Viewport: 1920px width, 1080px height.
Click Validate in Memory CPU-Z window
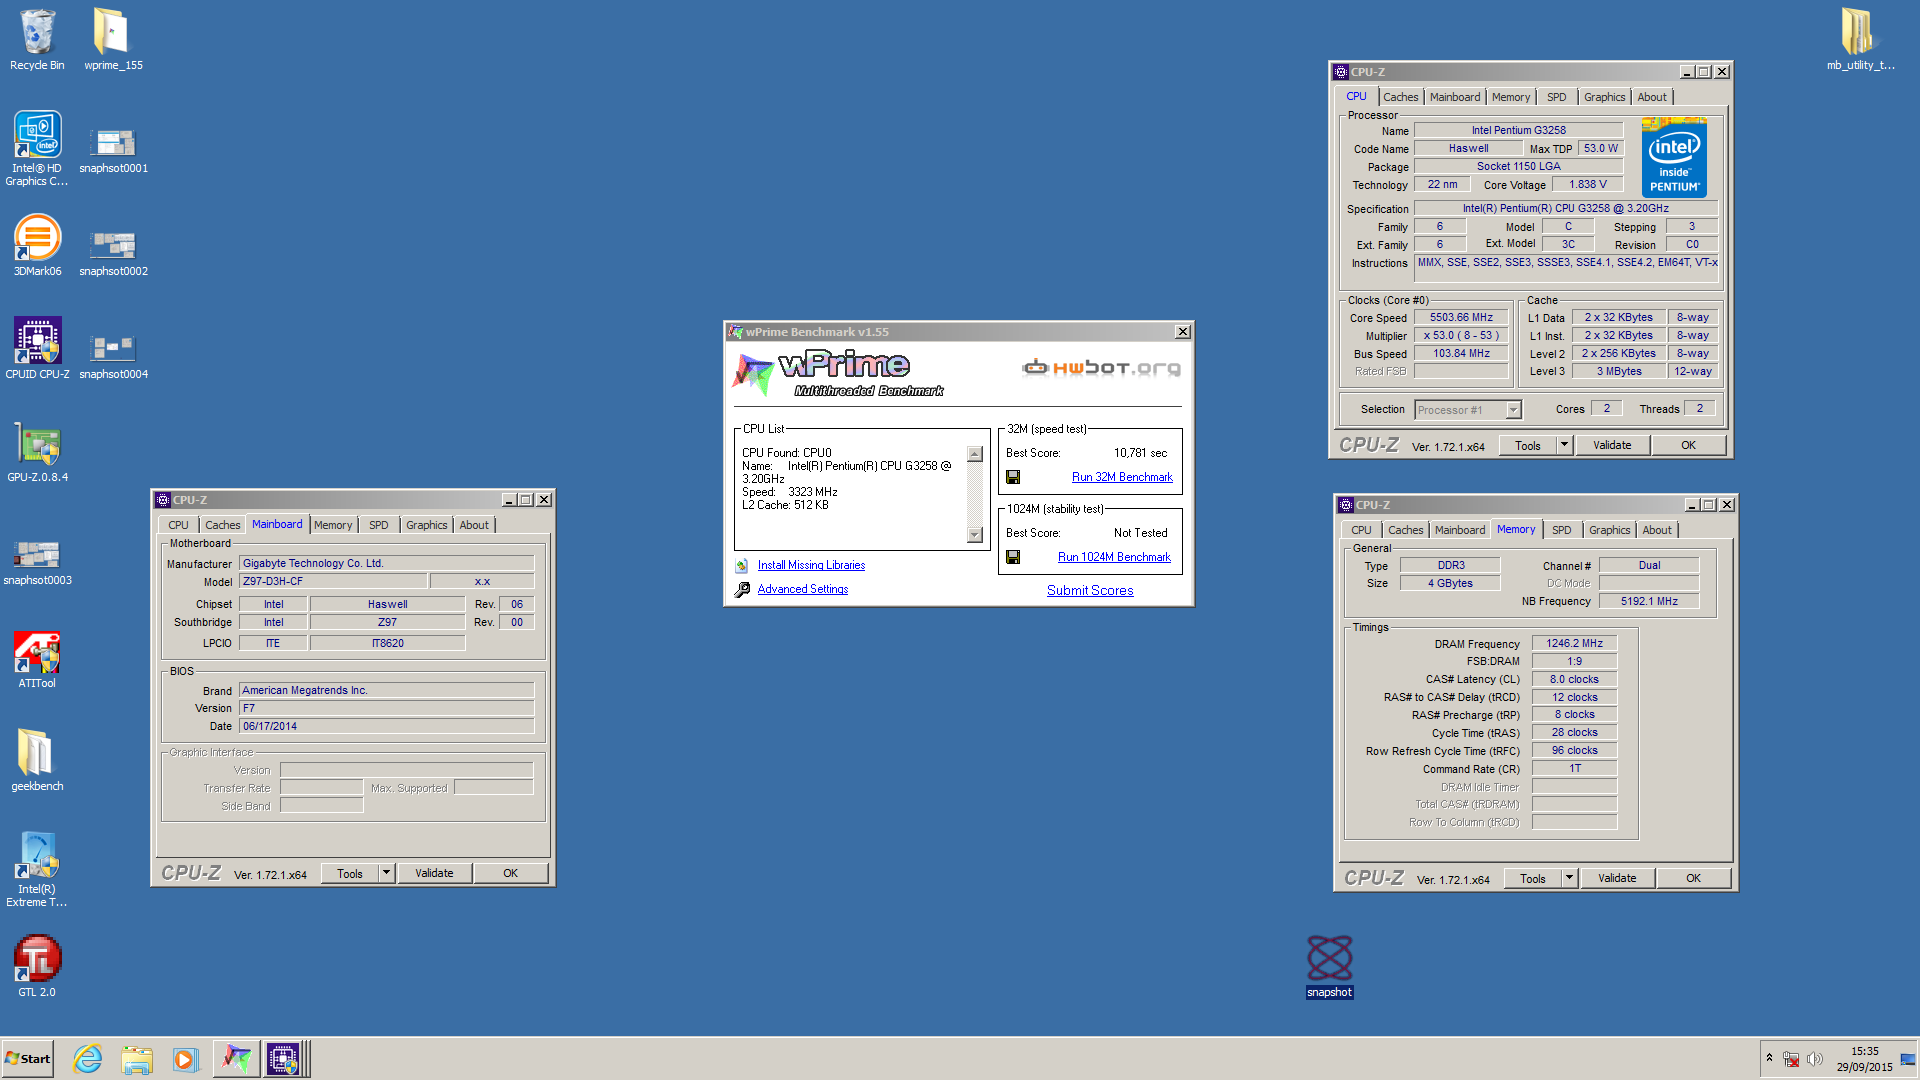[1617, 878]
